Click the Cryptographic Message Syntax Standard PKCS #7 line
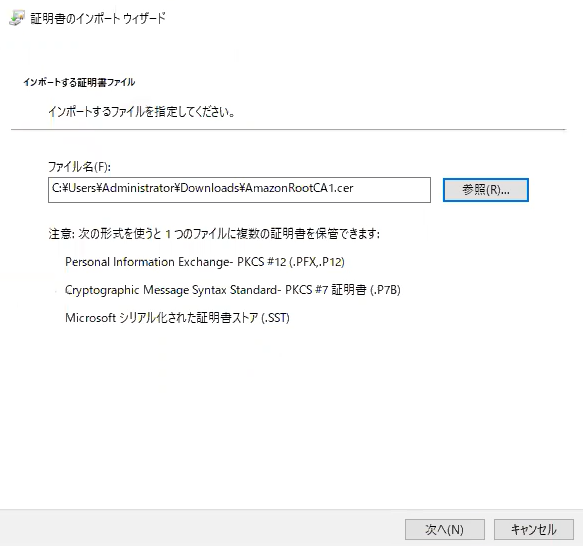 (233, 290)
